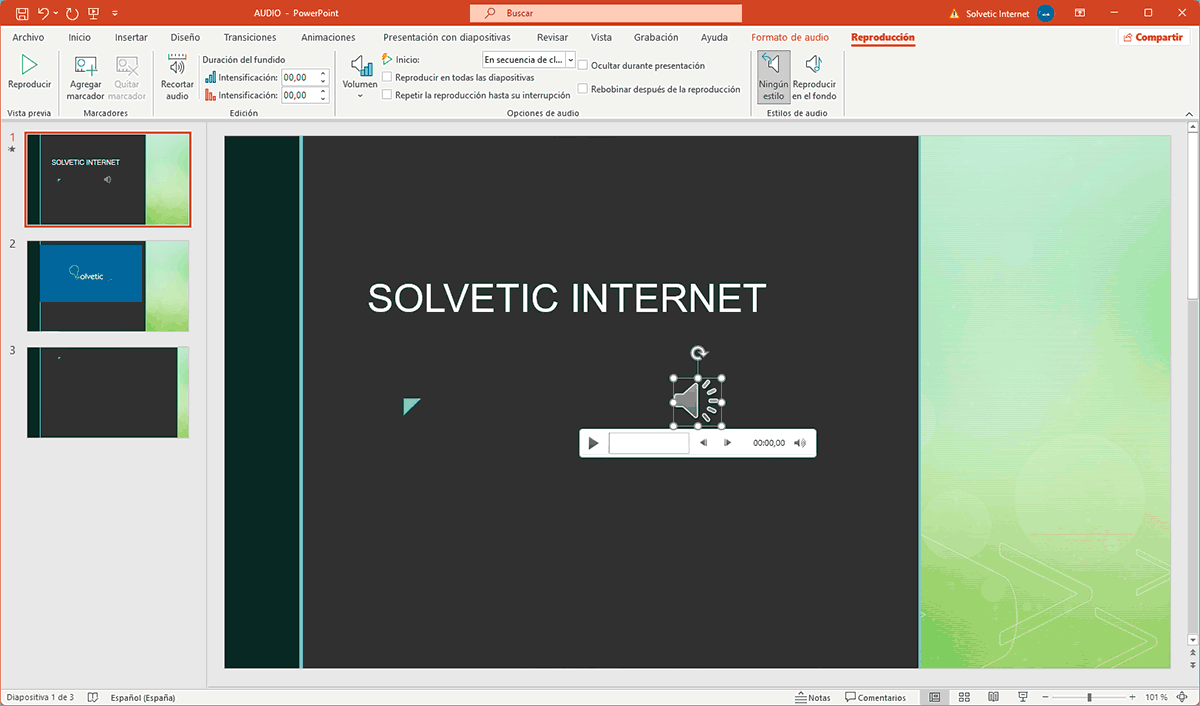
Task: Collapse the ribbon with the chevron arrow
Action: (1190, 113)
